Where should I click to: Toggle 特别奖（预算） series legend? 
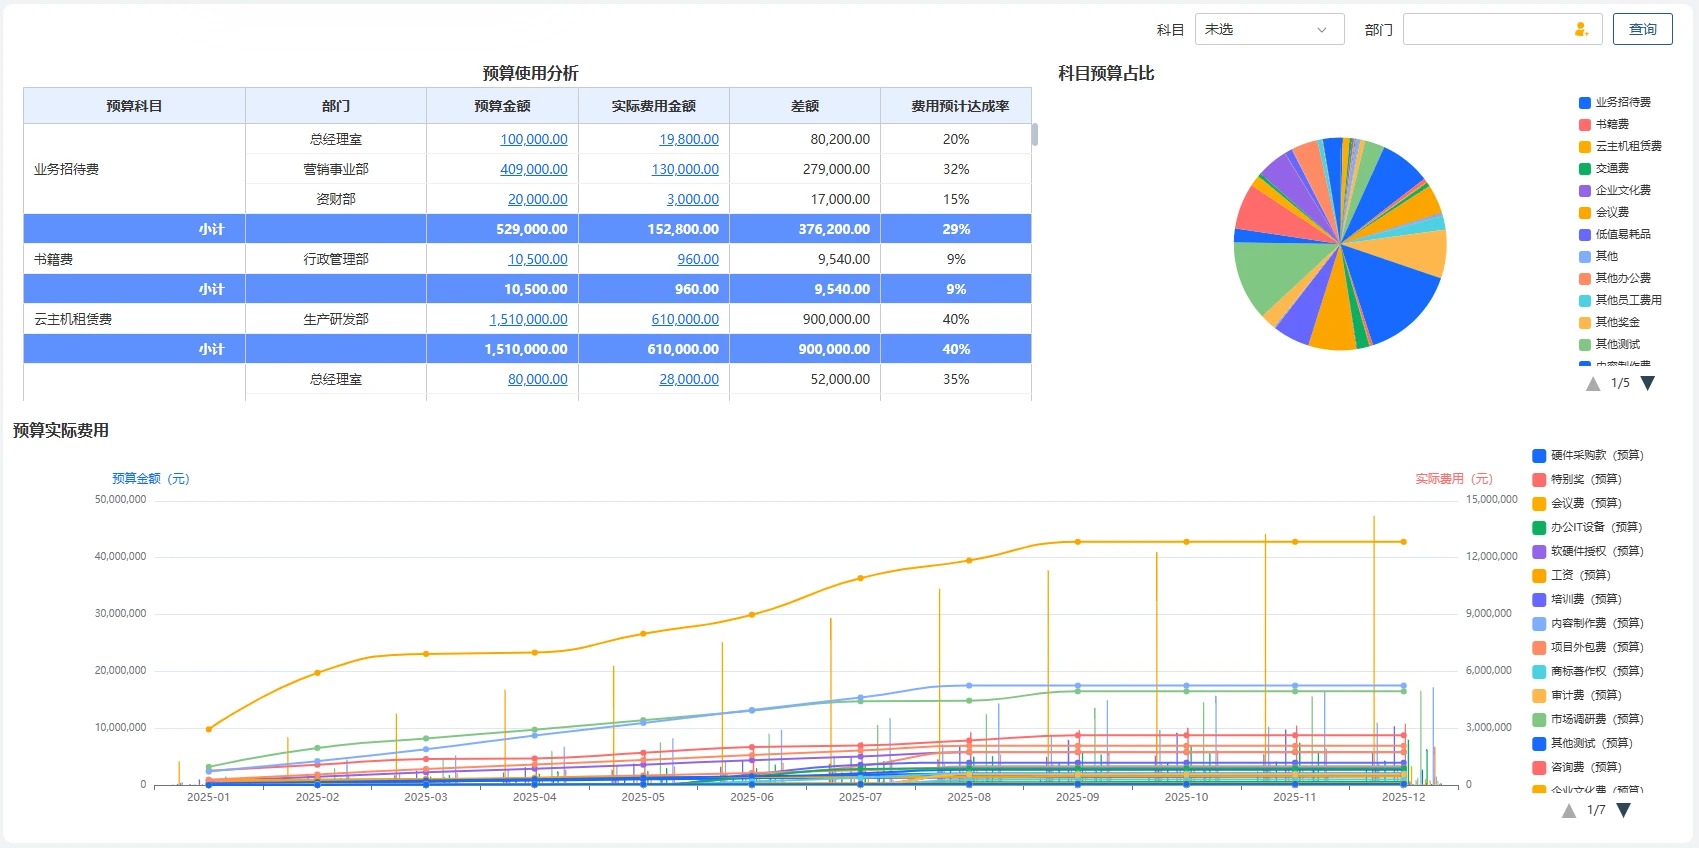click(1576, 479)
